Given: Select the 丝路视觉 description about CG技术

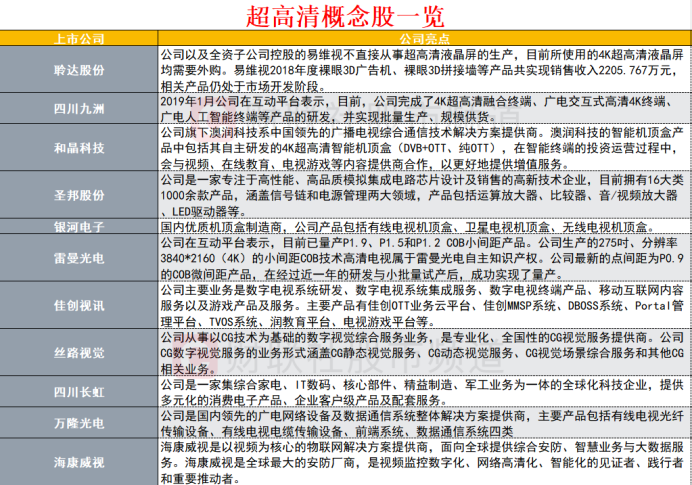Looking at the screenshot, I should 422,353.
